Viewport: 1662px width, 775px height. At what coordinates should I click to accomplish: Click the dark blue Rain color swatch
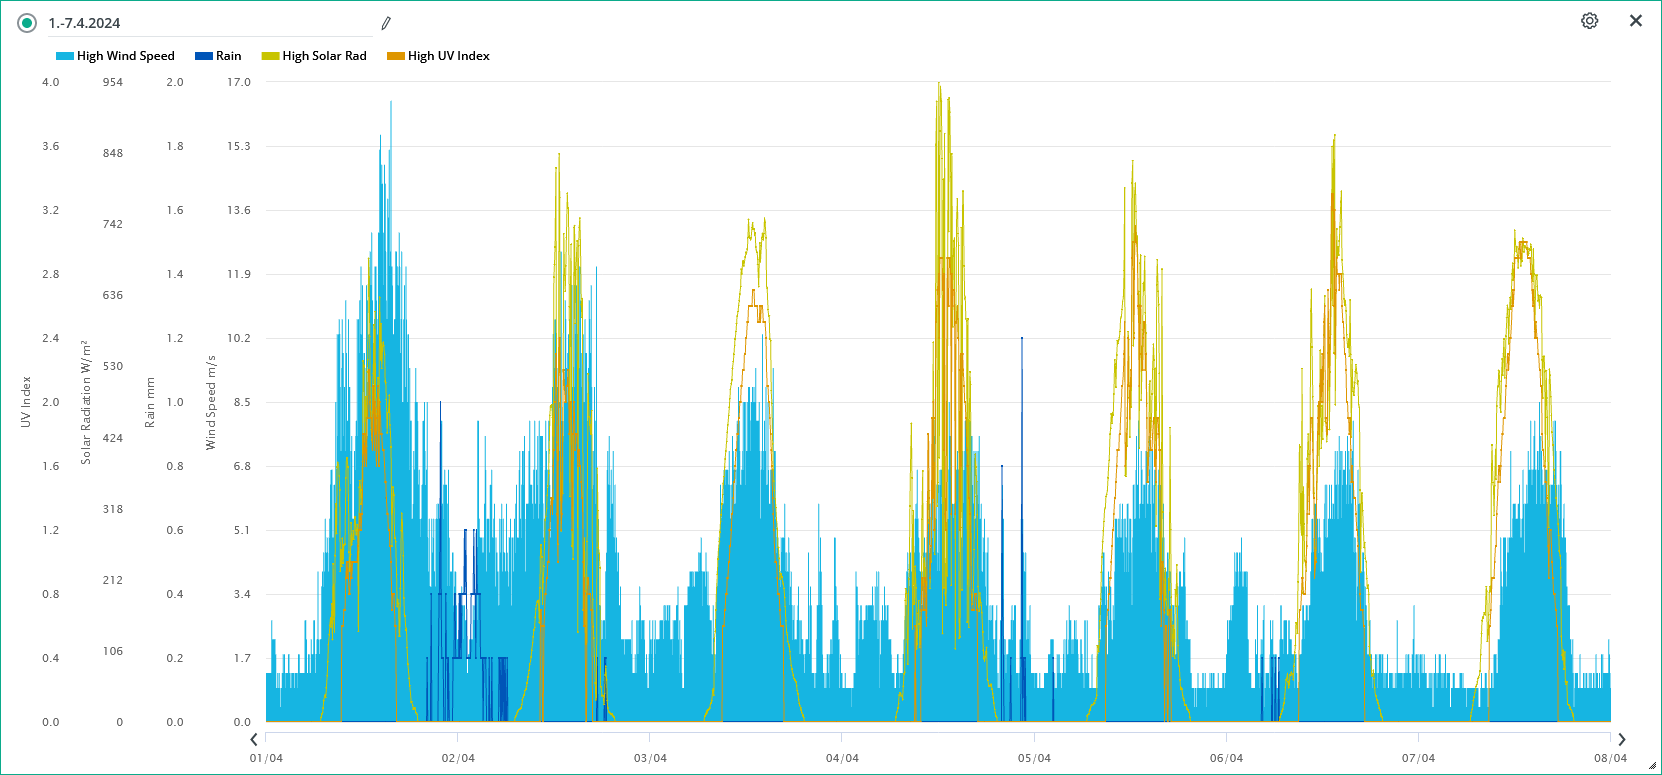[204, 56]
